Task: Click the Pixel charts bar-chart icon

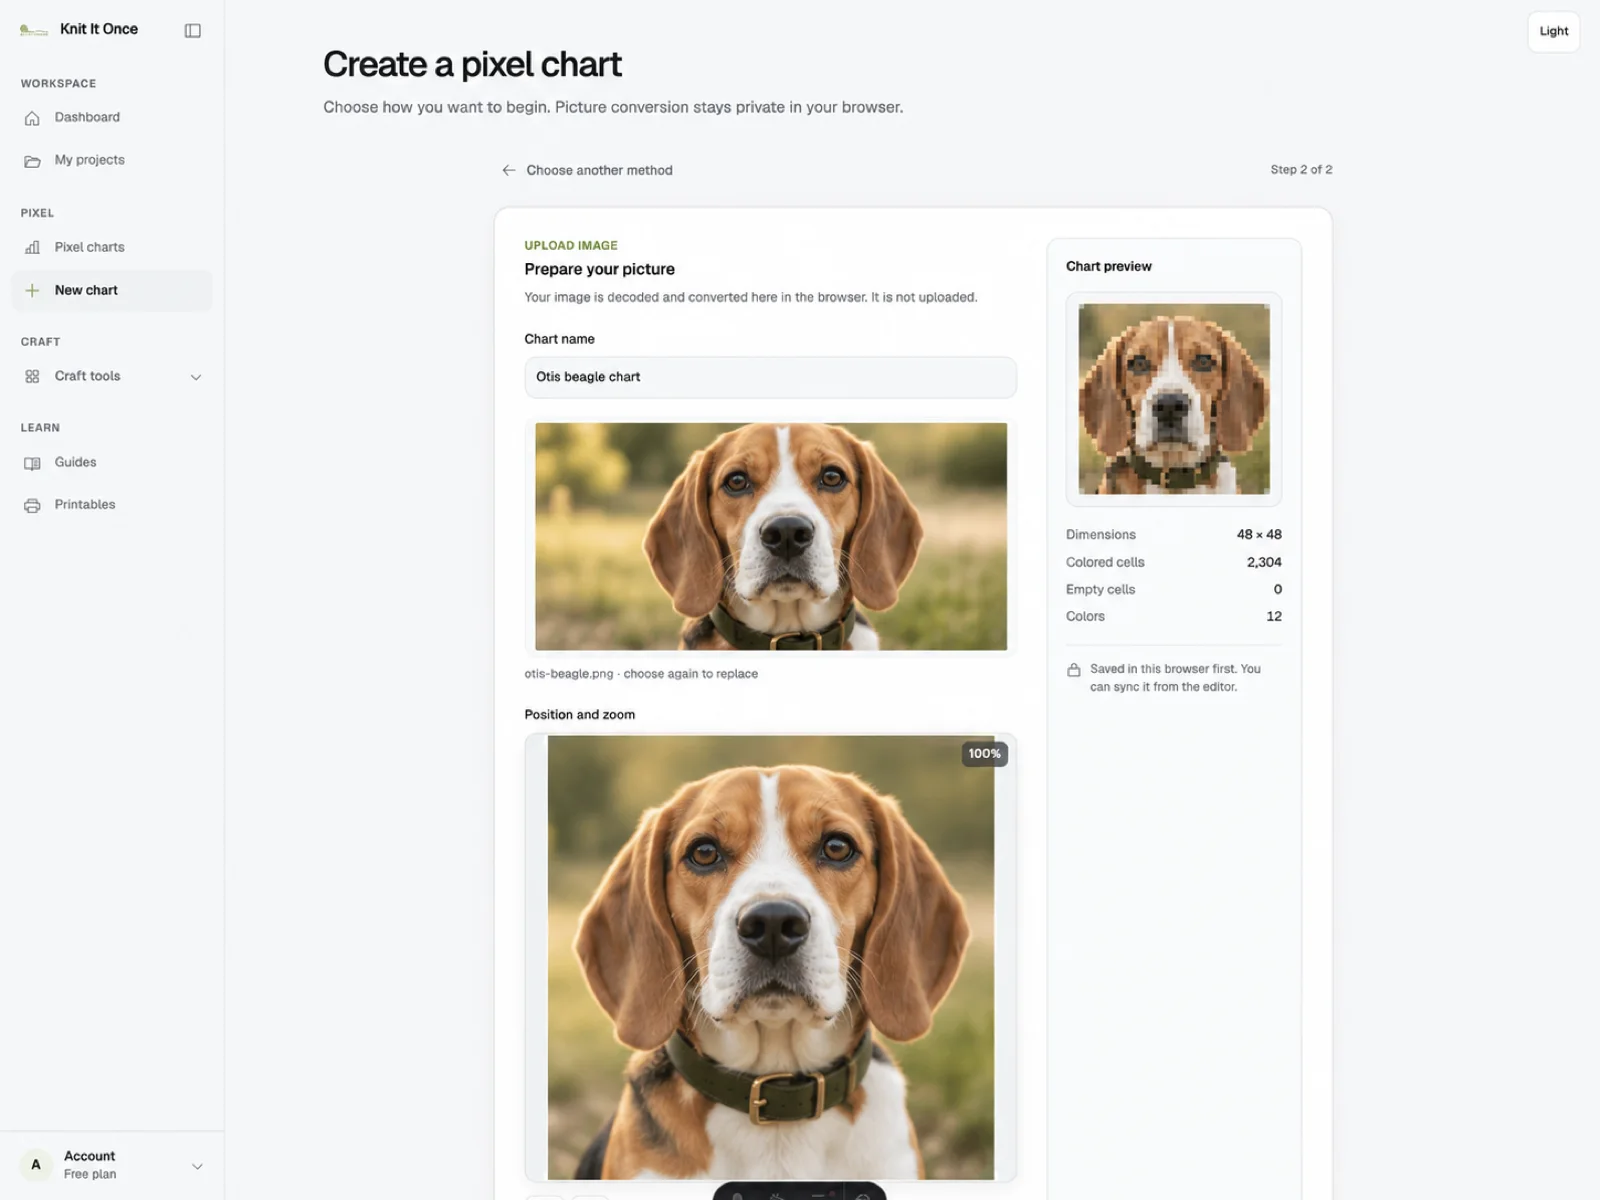Action: click(x=32, y=247)
